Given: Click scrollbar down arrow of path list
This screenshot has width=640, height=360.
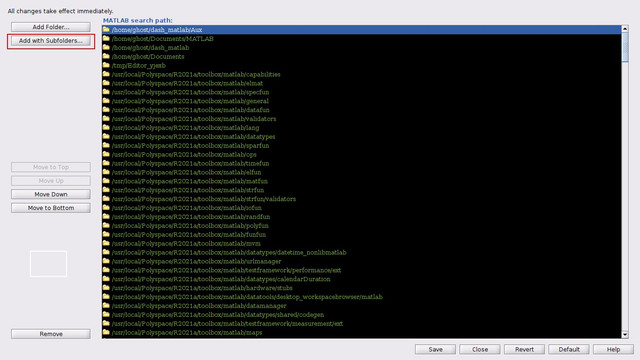Looking at the screenshot, I should [x=625, y=335].
